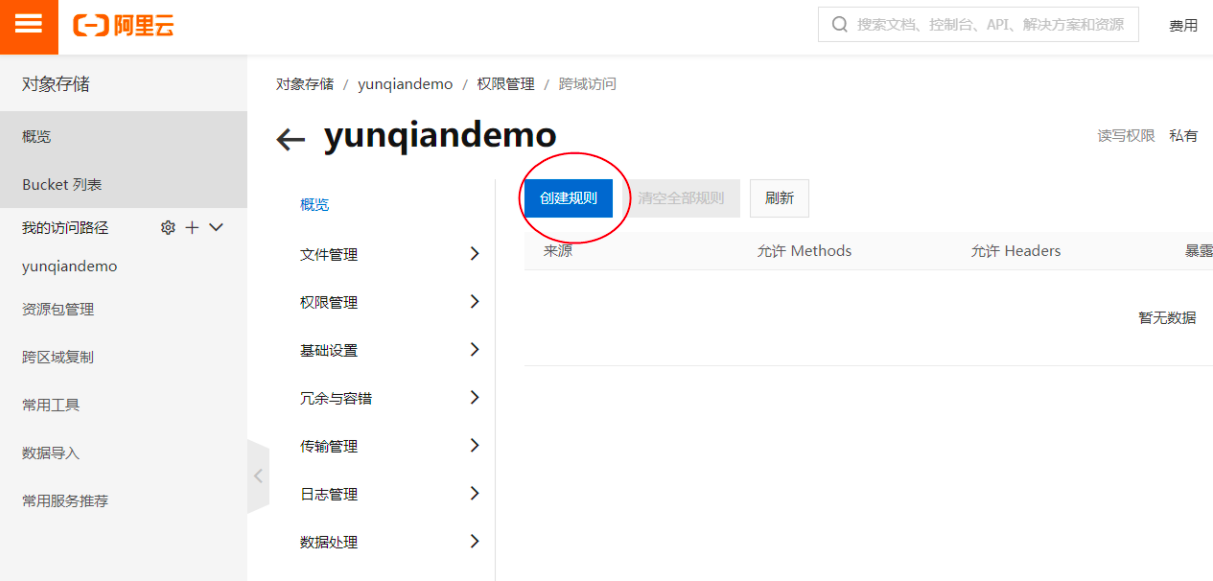Go back using arrow beside yunqiandemo
Viewport: 1213px width, 581px height.
(x=290, y=139)
